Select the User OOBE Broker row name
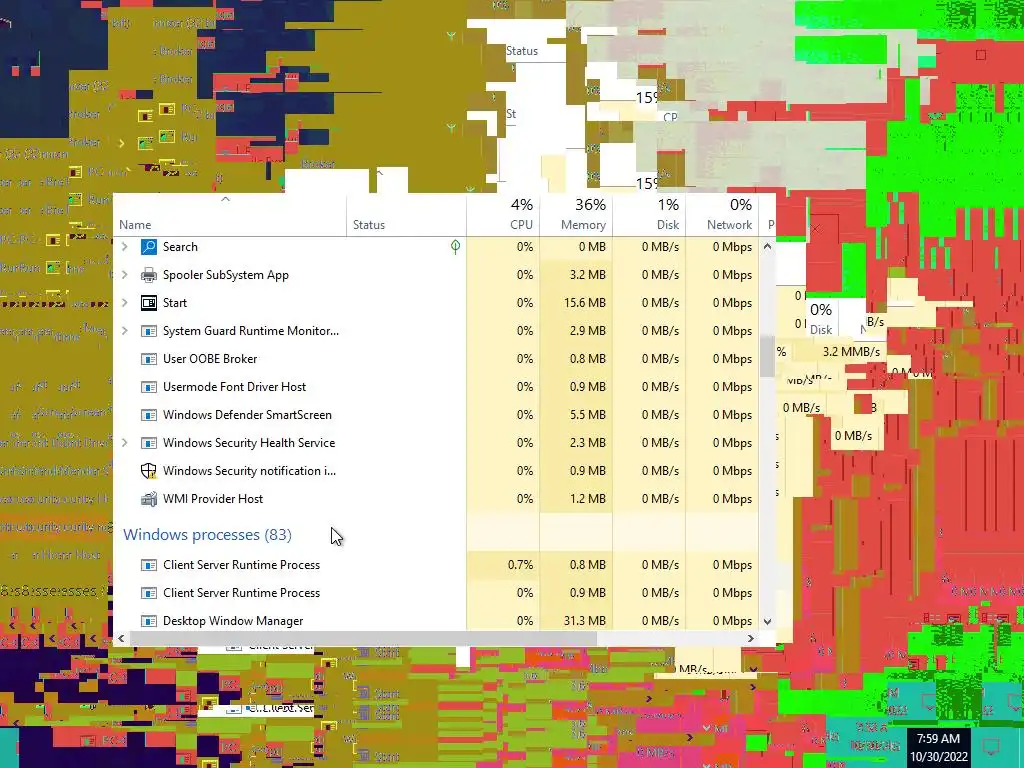 coord(210,359)
